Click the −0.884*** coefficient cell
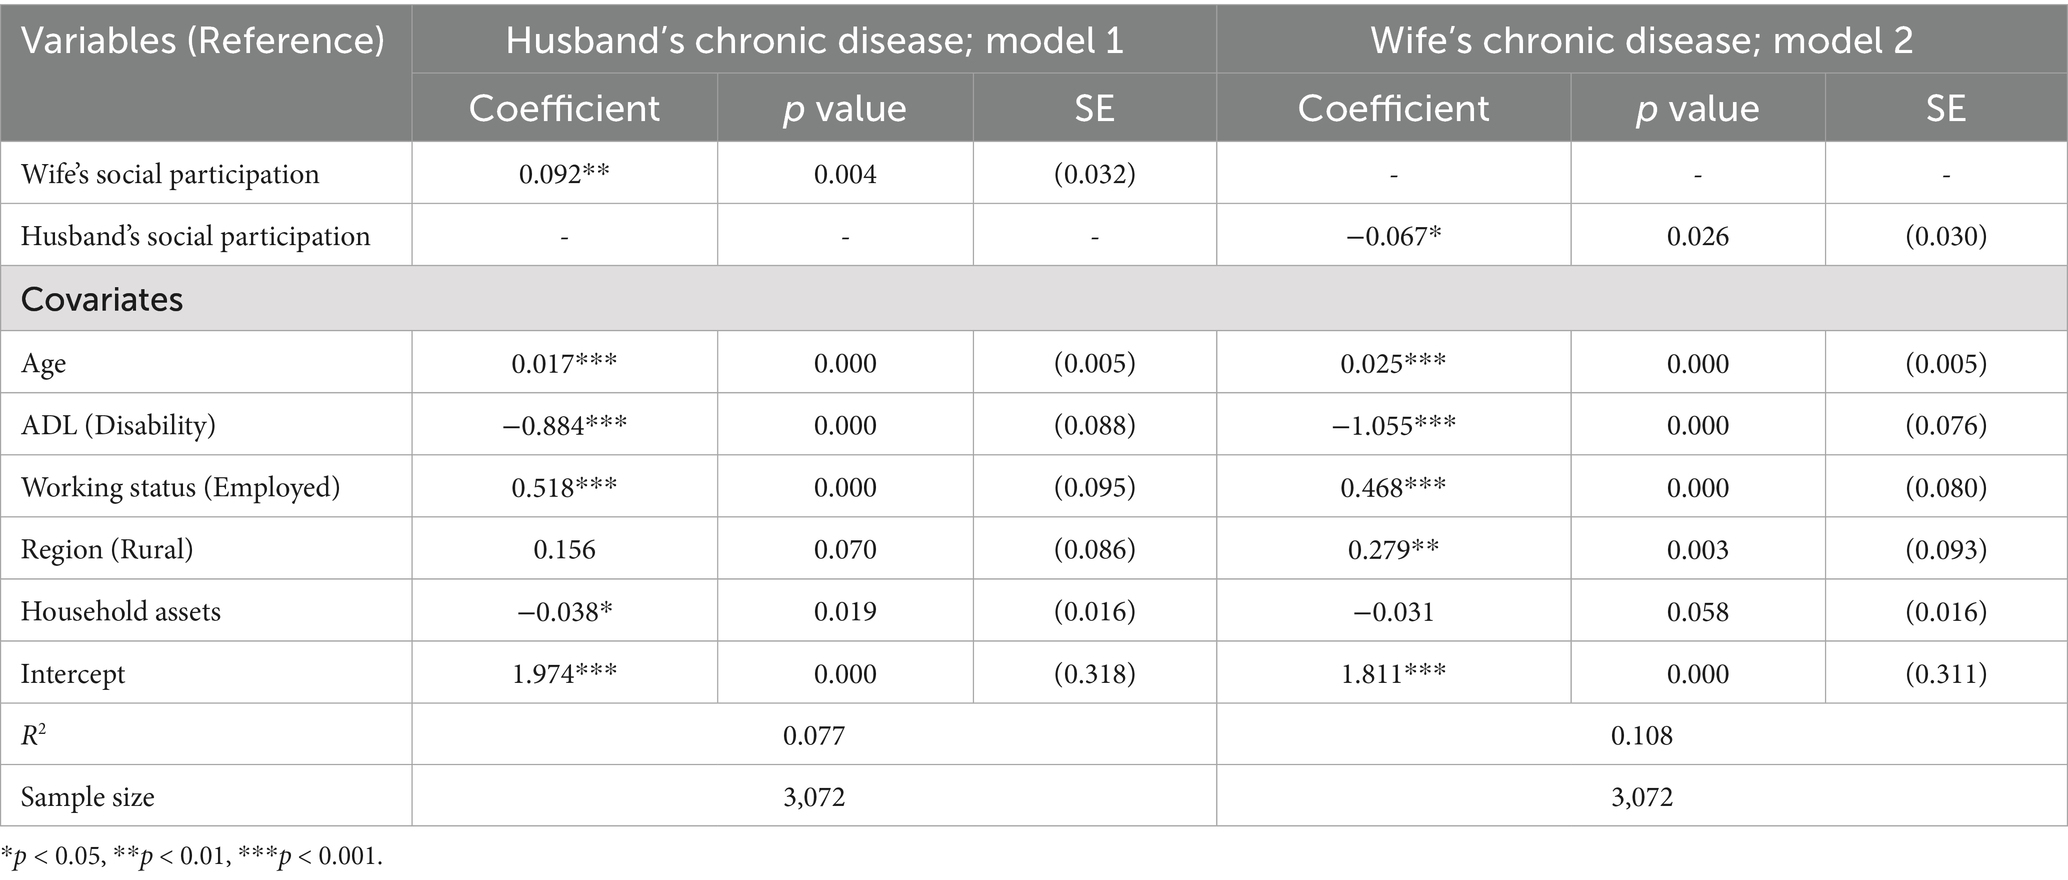Image resolution: width=2068 pixels, height=880 pixels. [564, 426]
